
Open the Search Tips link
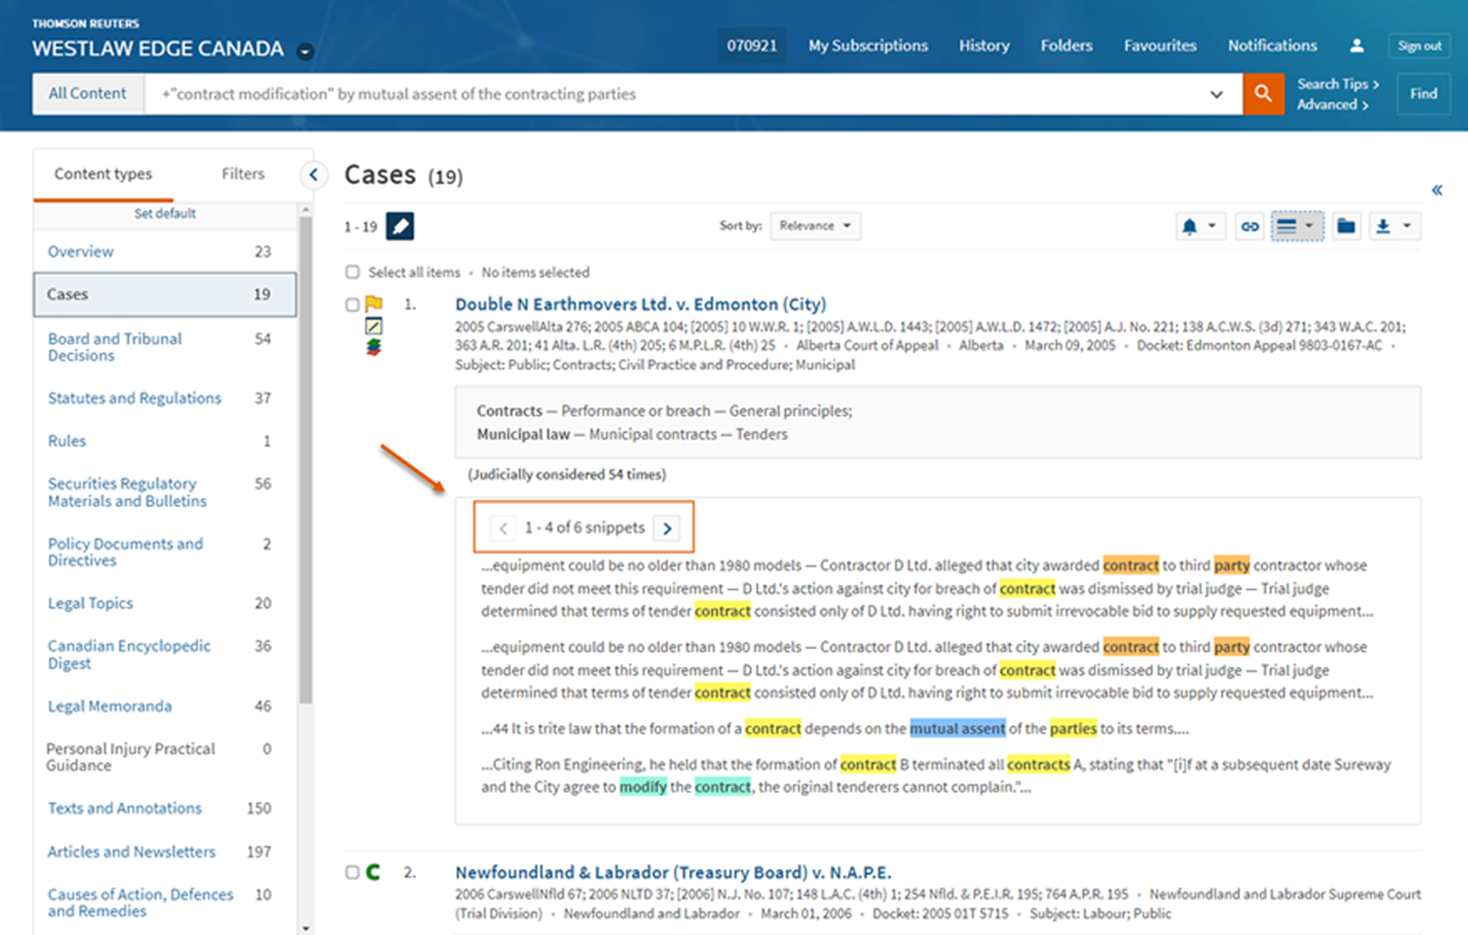1338,84
